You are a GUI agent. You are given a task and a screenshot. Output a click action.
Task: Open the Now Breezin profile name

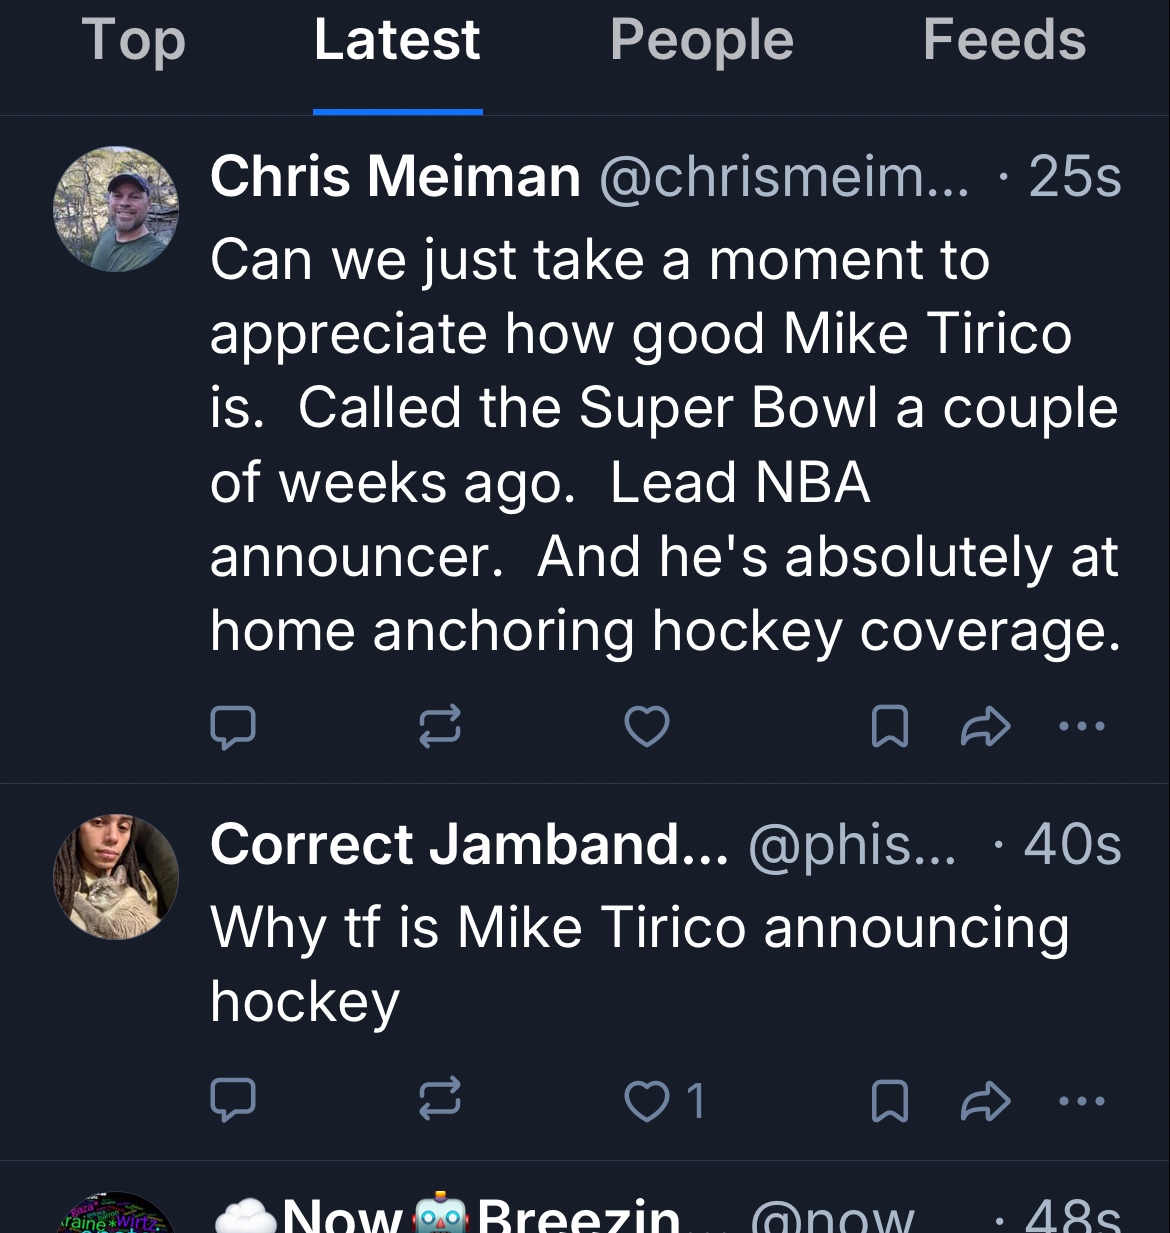(480, 1216)
